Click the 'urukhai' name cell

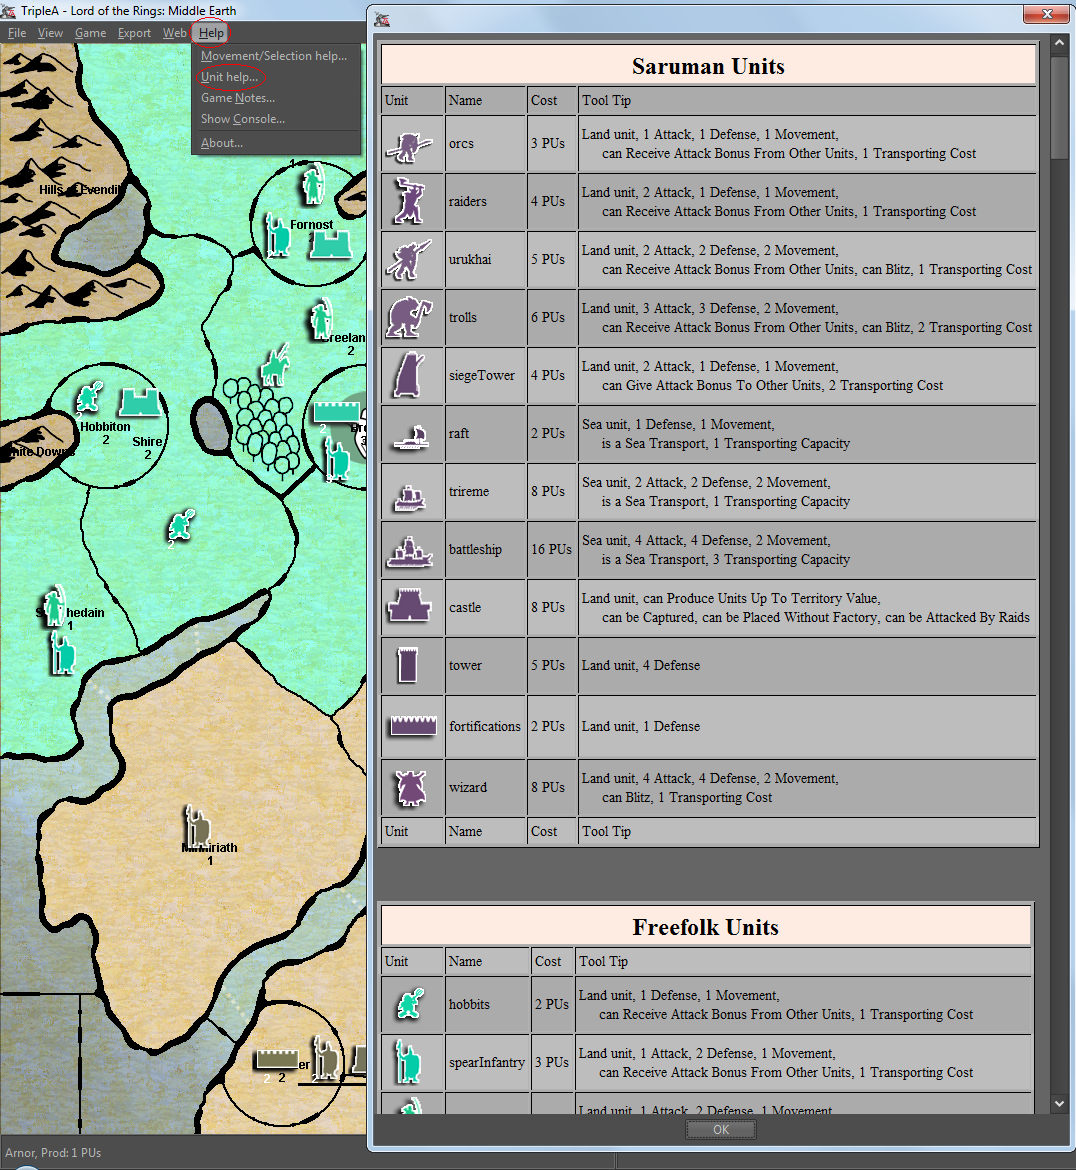(x=486, y=260)
